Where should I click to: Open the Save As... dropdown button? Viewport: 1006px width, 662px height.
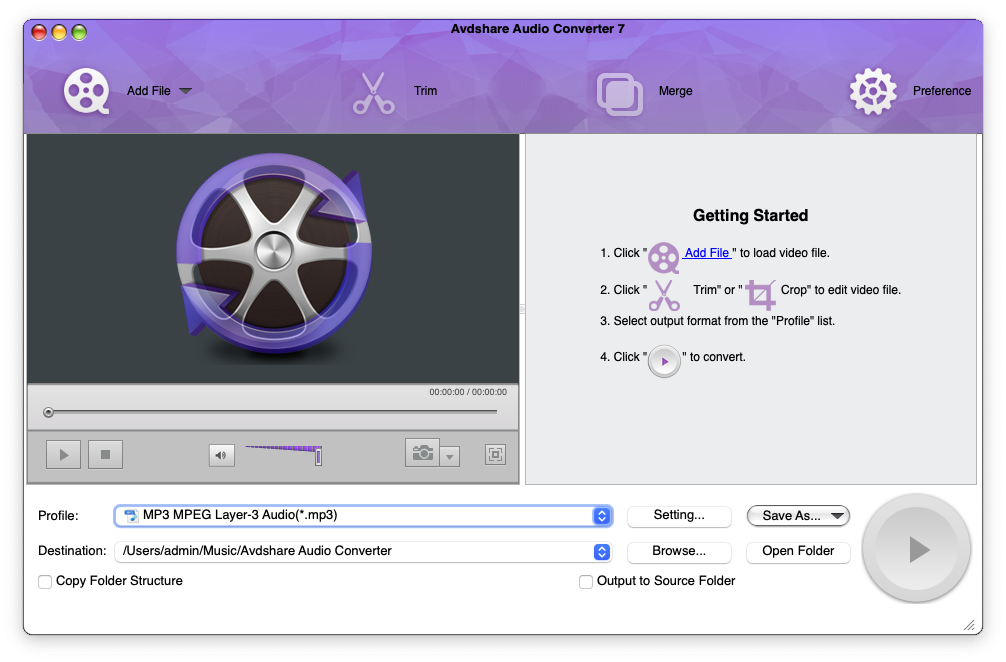pyautogui.click(x=798, y=516)
